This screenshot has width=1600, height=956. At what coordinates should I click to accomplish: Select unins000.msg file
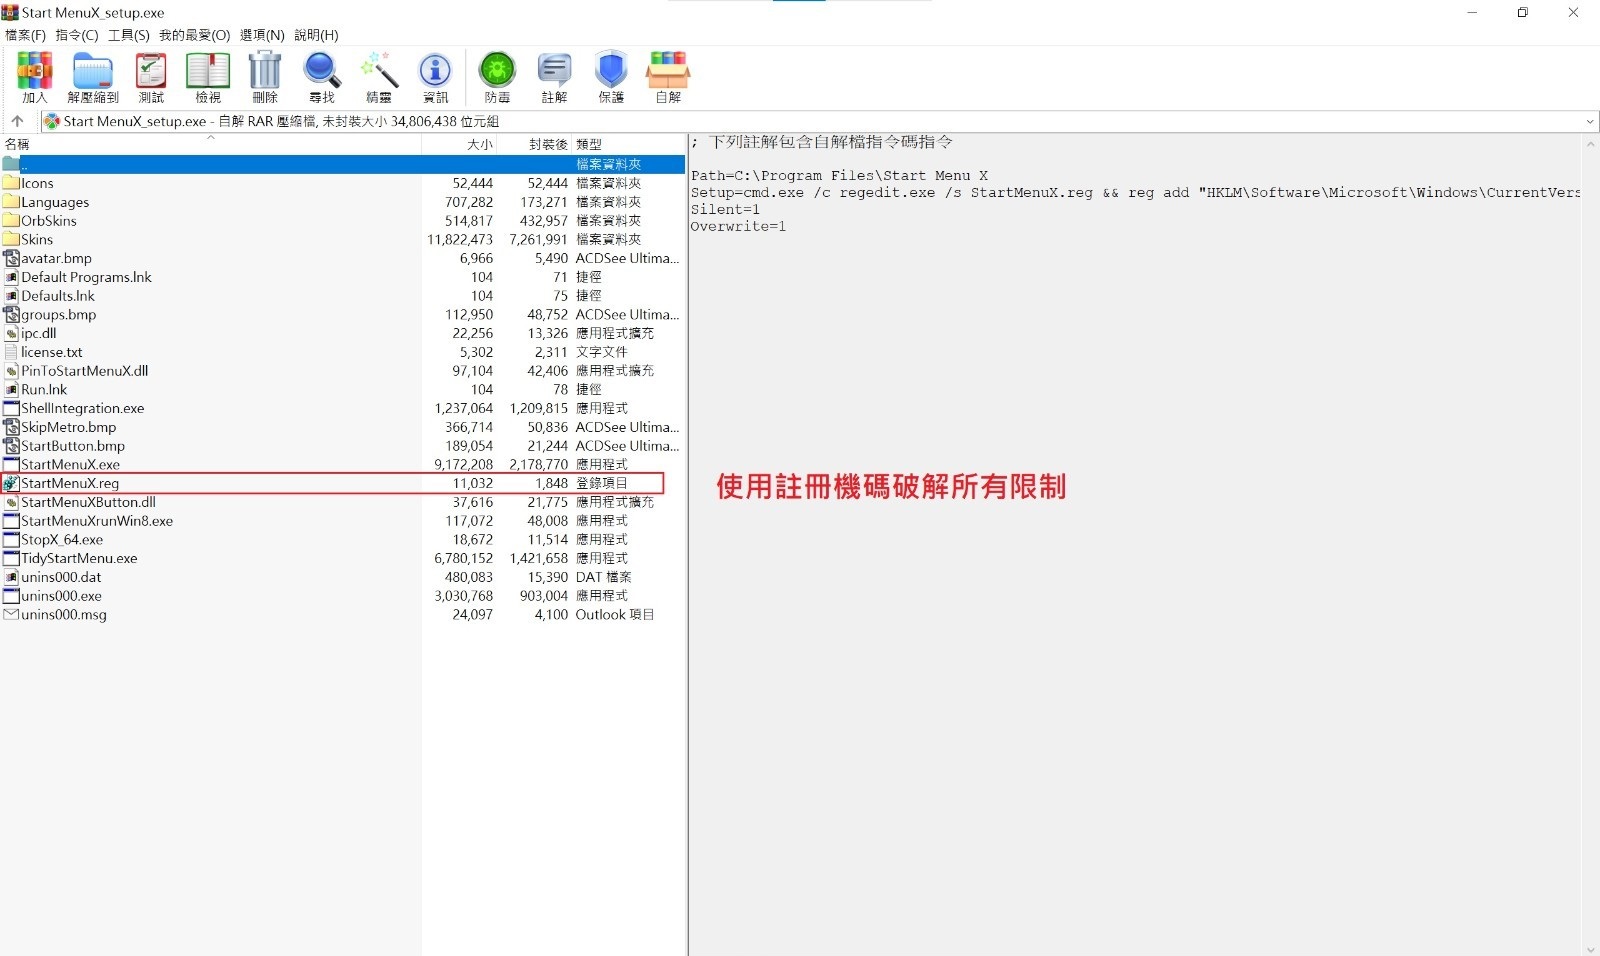343,614
